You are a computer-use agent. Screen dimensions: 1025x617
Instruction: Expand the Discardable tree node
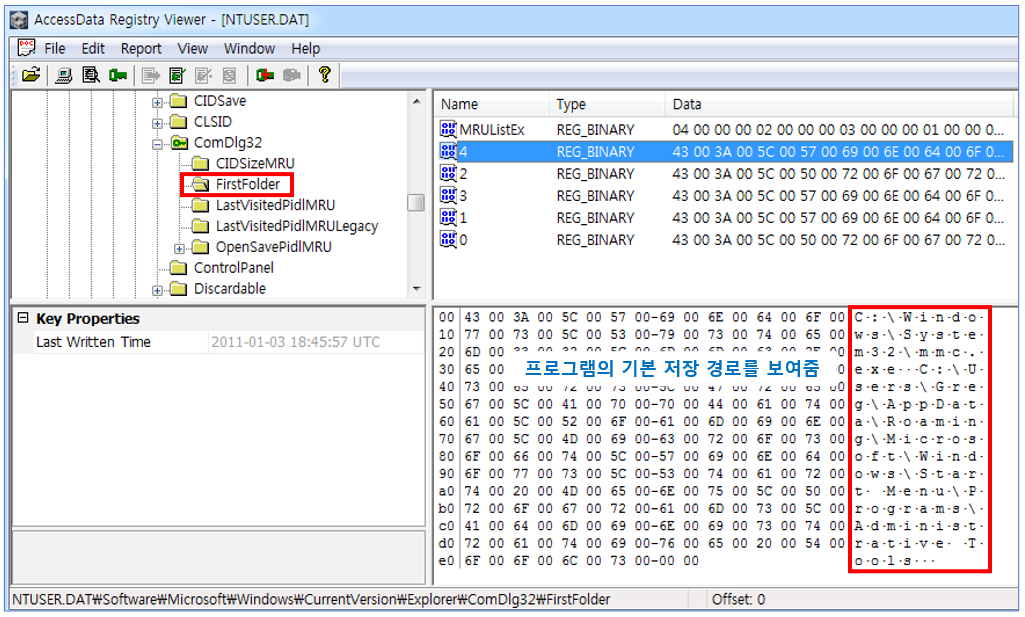pyautogui.click(x=157, y=290)
